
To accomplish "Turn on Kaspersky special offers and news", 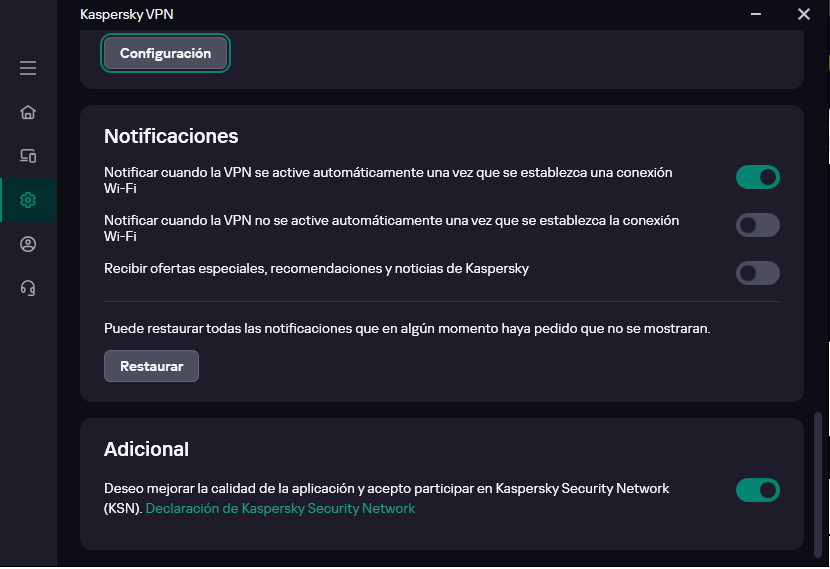I will click(x=757, y=273).
